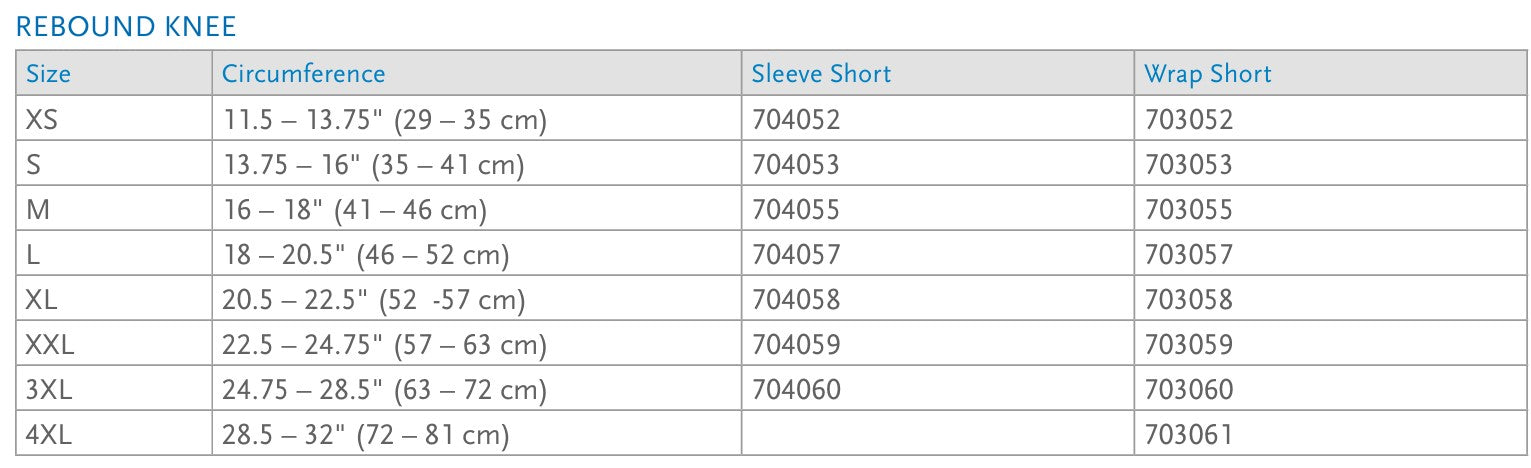This screenshot has width=1531, height=468.
Task: Click the Circumference column header
Action: (x=303, y=74)
